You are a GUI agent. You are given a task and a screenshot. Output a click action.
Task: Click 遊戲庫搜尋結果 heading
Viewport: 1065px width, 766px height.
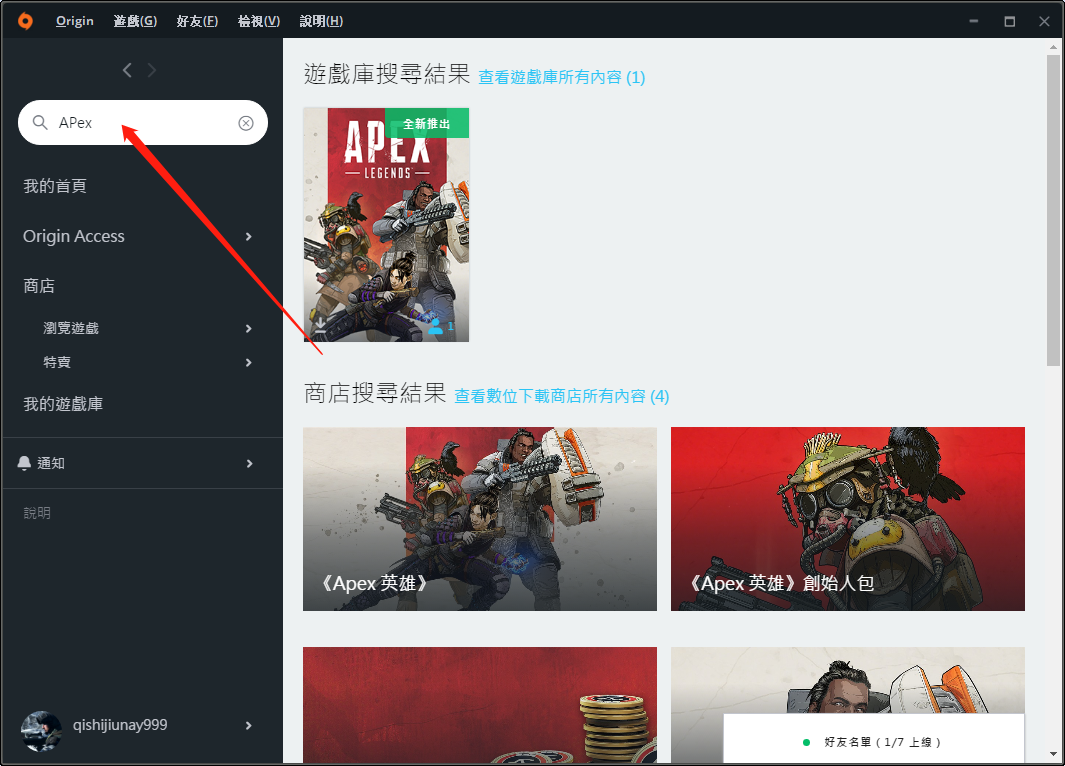click(387, 74)
